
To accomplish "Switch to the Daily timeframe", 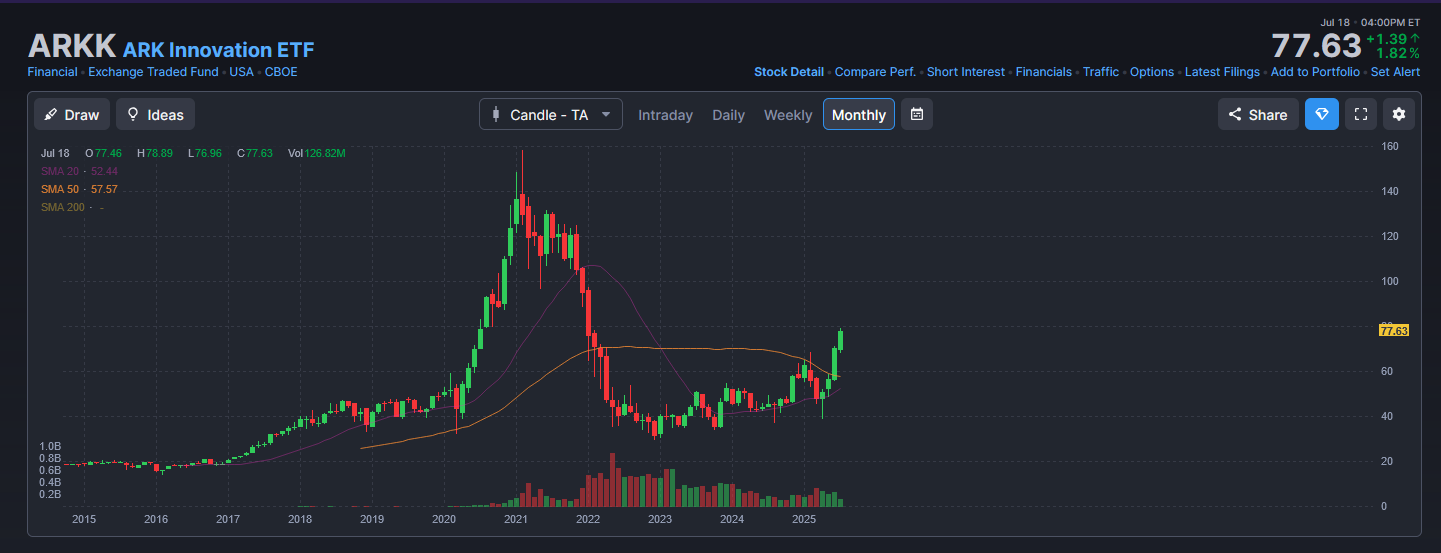I will [728, 115].
